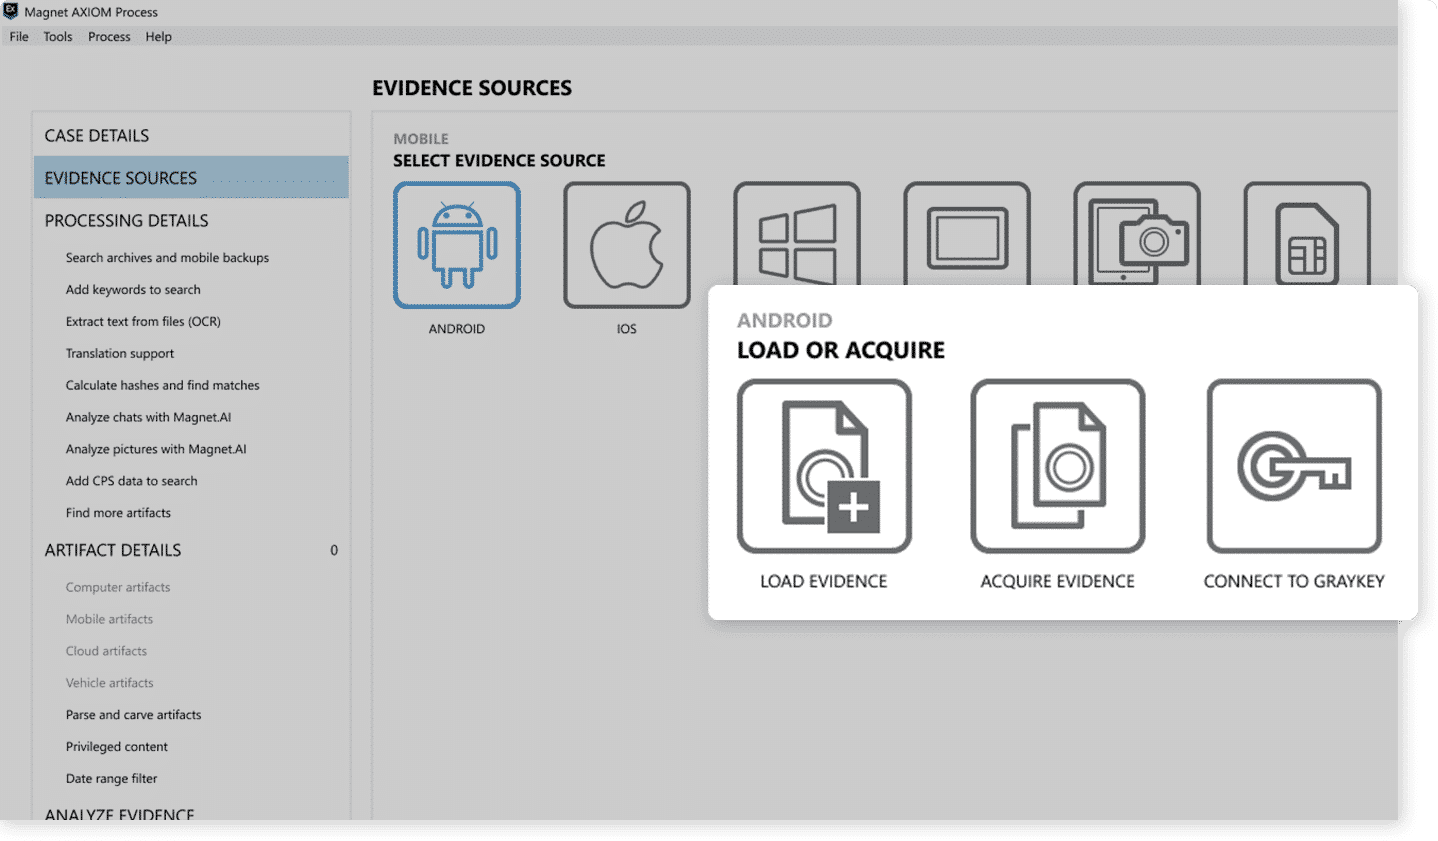
Task: Open Calculate hashes and find matches settings
Action: (x=162, y=385)
